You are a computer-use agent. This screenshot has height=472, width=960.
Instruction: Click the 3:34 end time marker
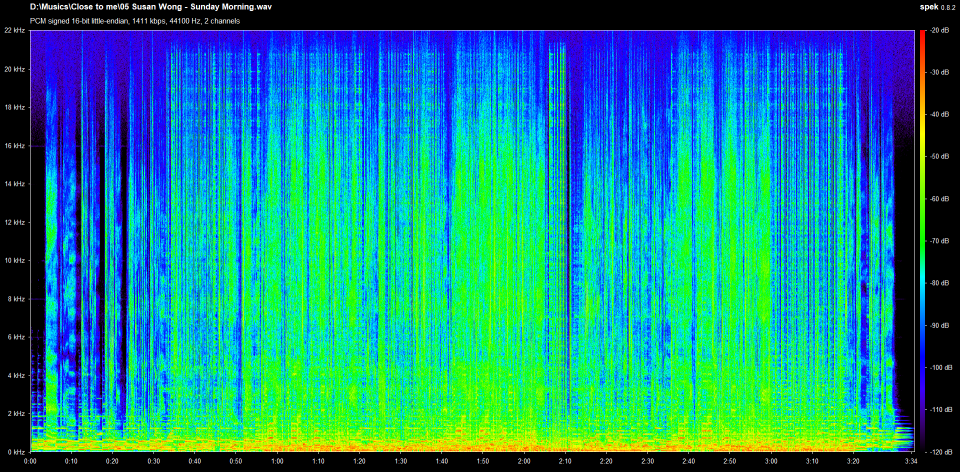[910, 461]
